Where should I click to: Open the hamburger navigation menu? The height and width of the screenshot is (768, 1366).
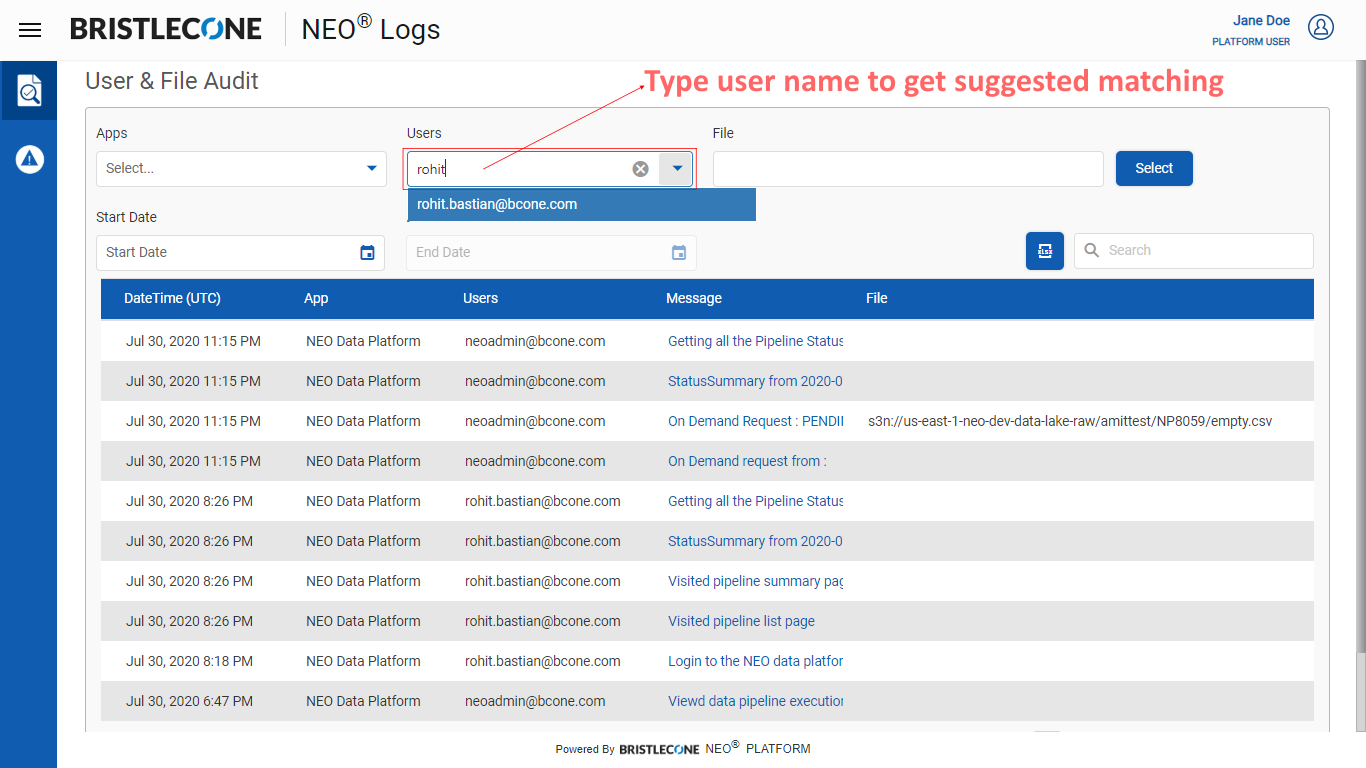(30, 30)
